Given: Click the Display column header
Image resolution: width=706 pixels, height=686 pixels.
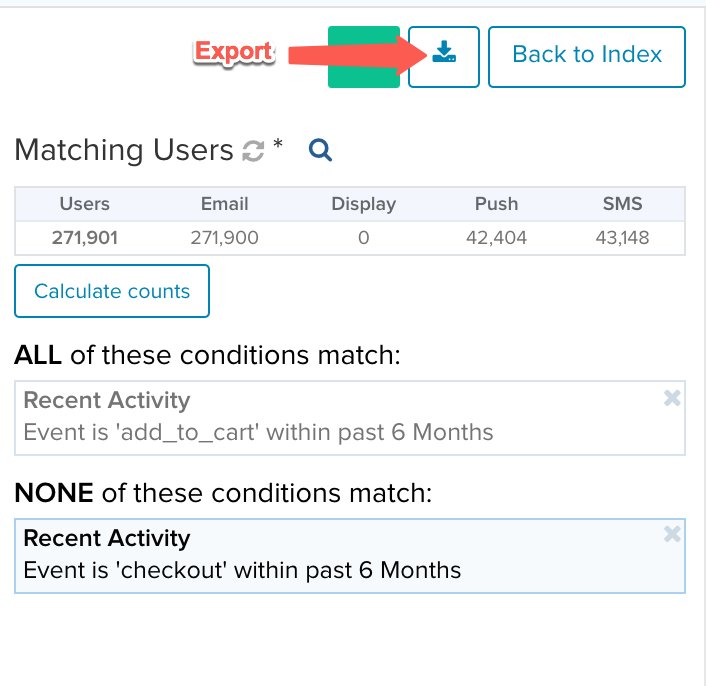Looking at the screenshot, I should (364, 204).
